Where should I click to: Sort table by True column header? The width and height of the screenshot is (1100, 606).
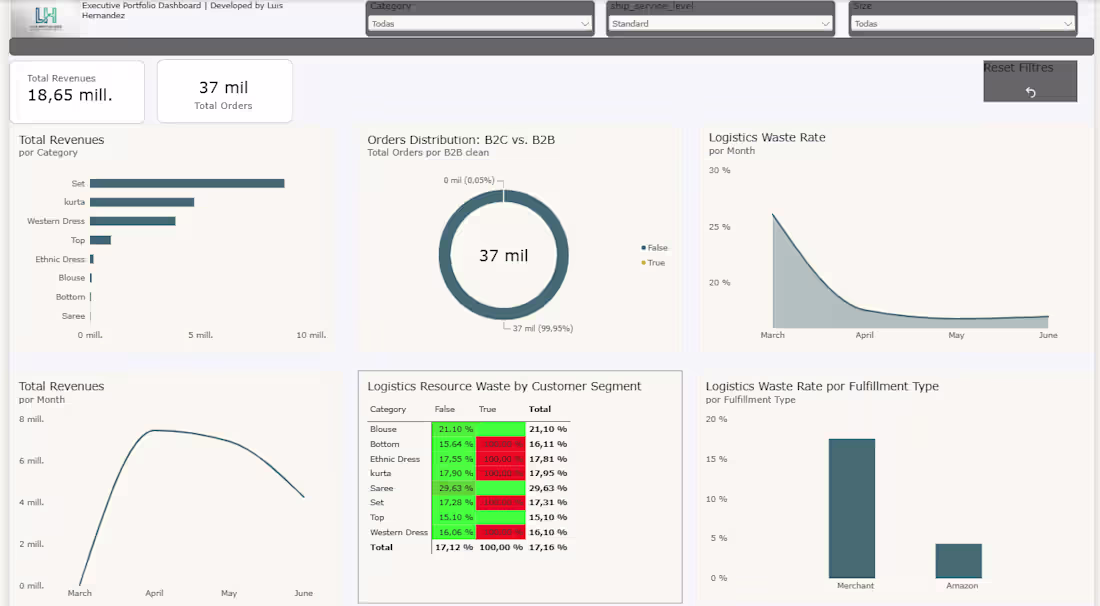point(488,409)
